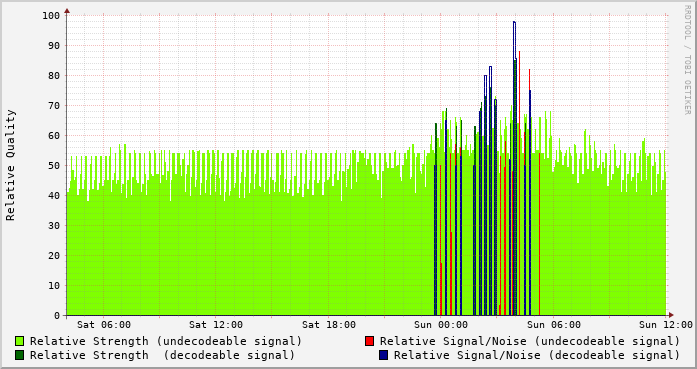This screenshot has width=697, height=369.
Task: Click the 50 value on the y-axis
Action: [54, 166]
